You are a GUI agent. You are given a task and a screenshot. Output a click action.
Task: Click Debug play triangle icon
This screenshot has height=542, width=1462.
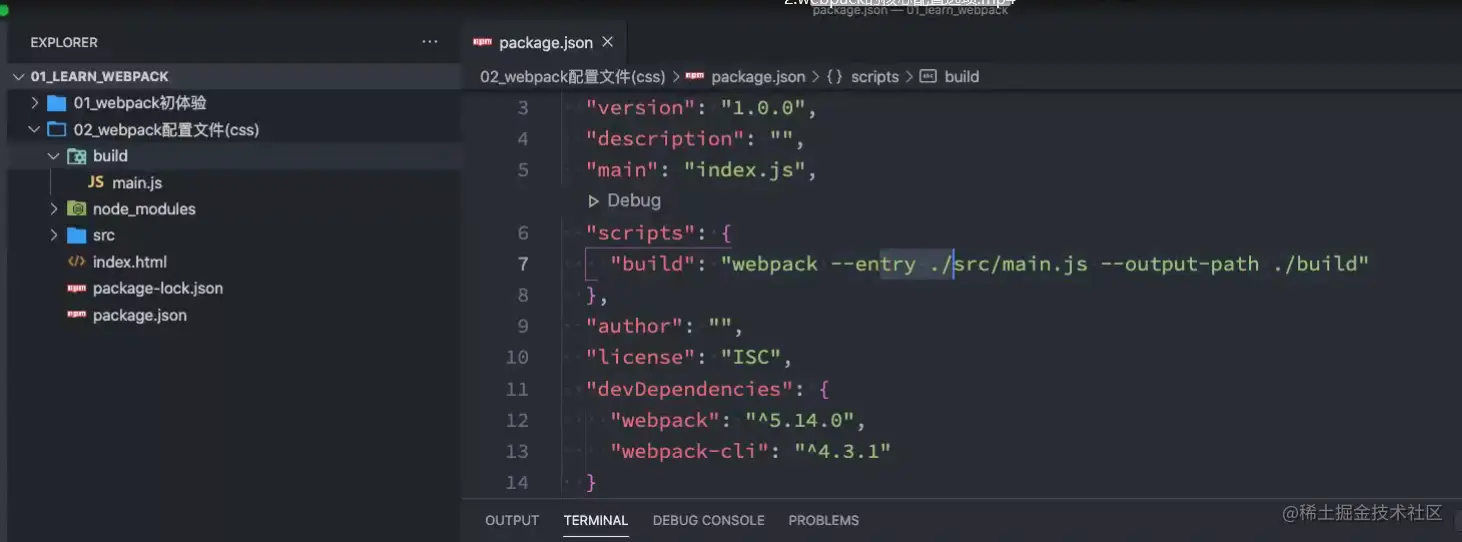pyautogui.click(x=594, y=201)
